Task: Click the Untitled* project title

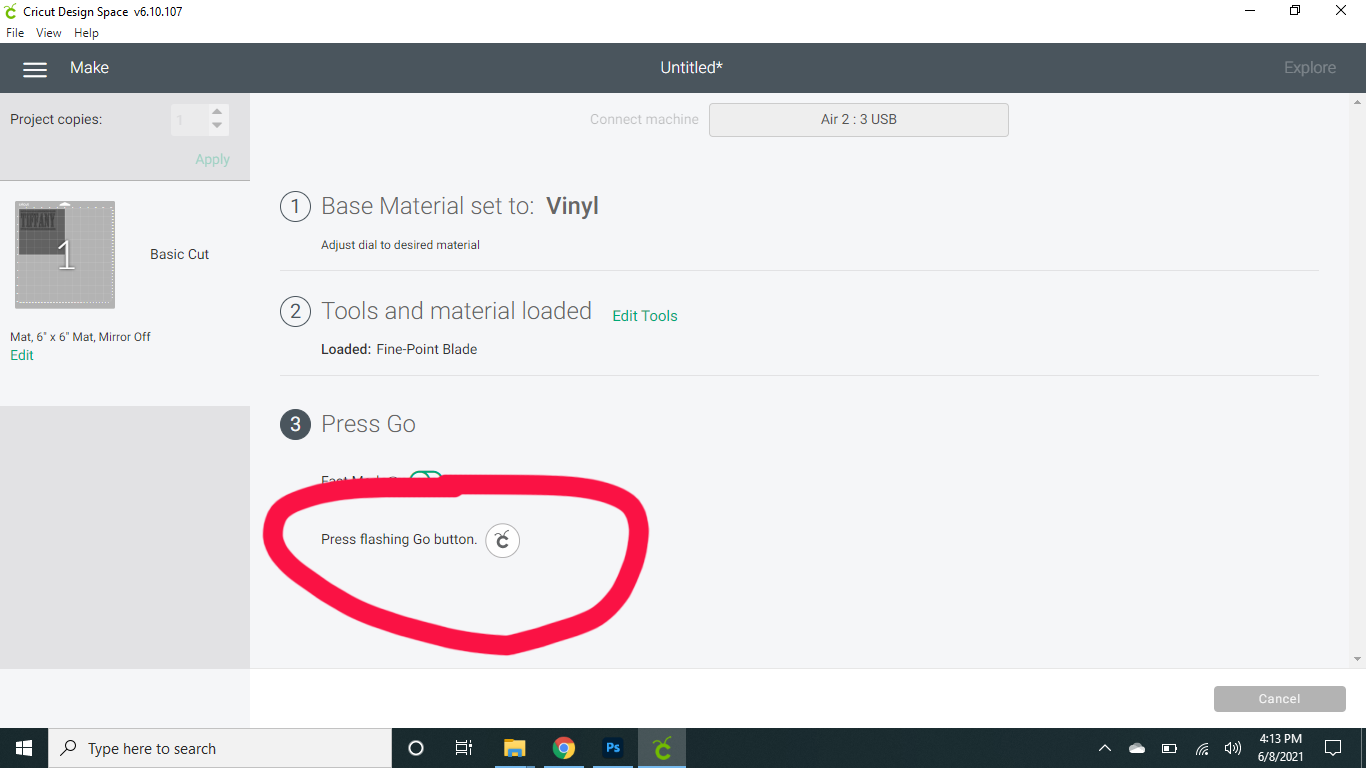Action: pyautogui.click(x=691, y=68)
